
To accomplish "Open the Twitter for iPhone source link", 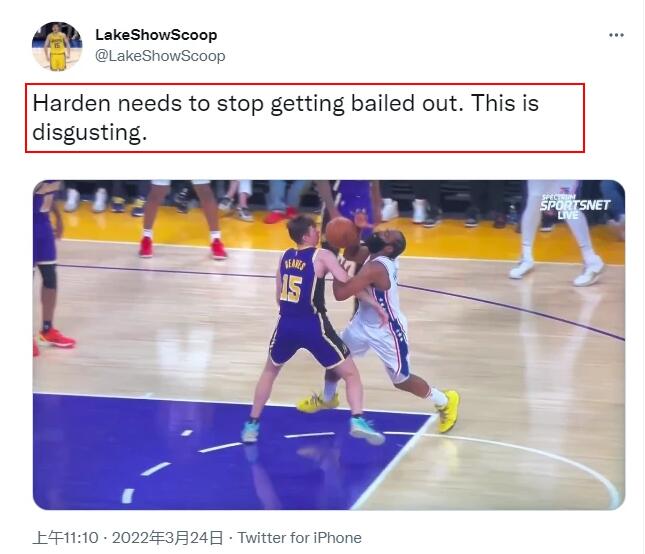I will point(299,538).
